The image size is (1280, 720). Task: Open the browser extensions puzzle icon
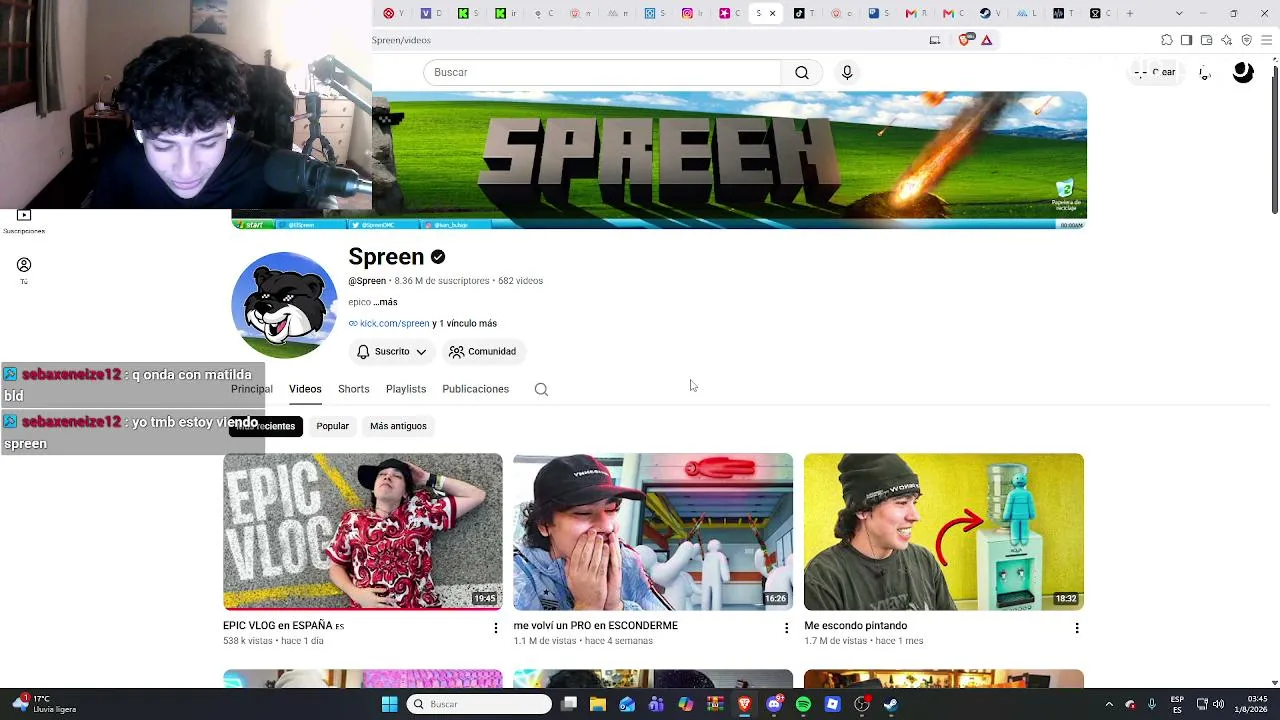(x=1167, y=40)
